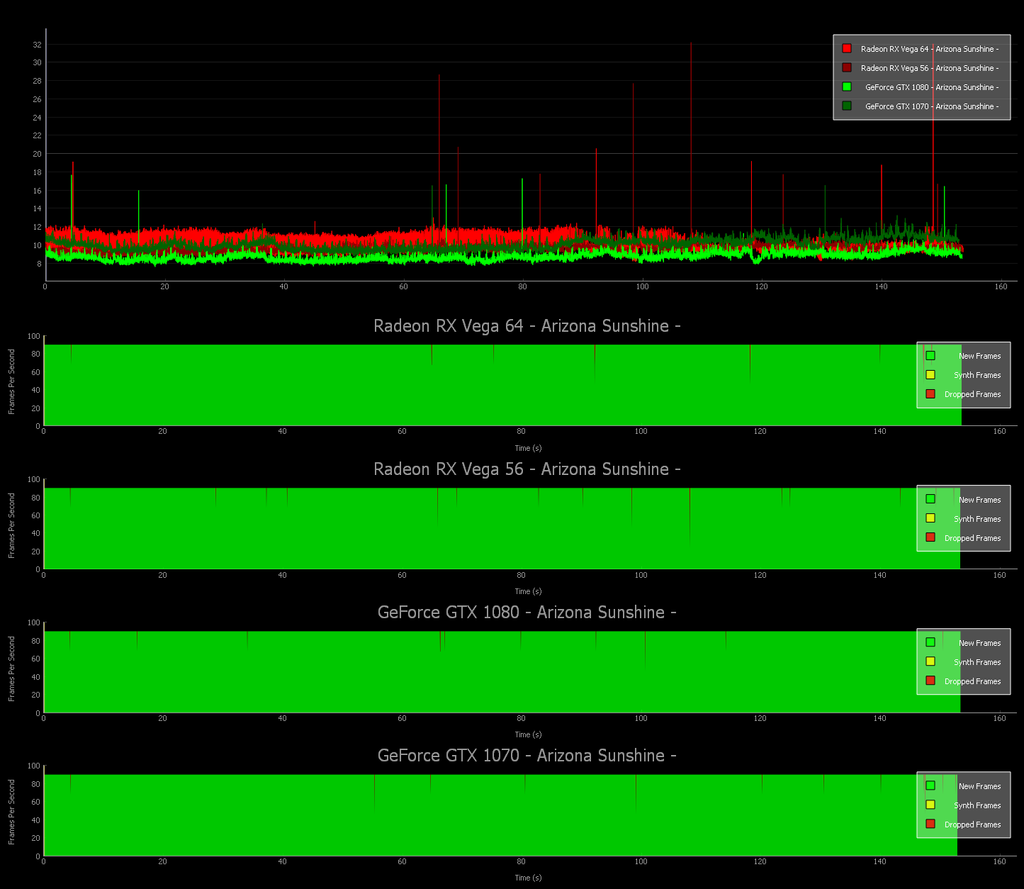This screenshot has width=1024, height=889.
Task: Click 'Dropped Frames' label in Vega 64 legend
Action: (x=972, y=394)
